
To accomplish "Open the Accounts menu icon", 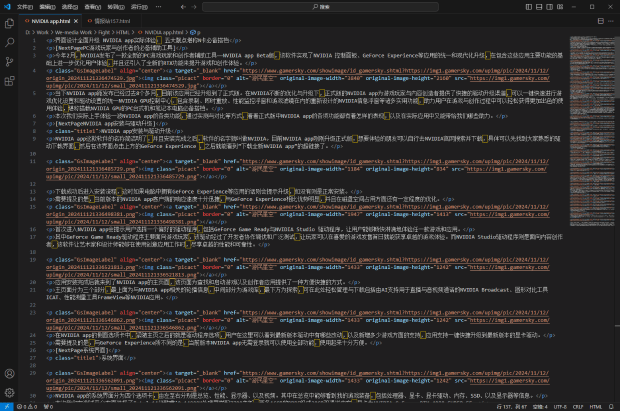I will pyautogui.click(x=9, y=373).
